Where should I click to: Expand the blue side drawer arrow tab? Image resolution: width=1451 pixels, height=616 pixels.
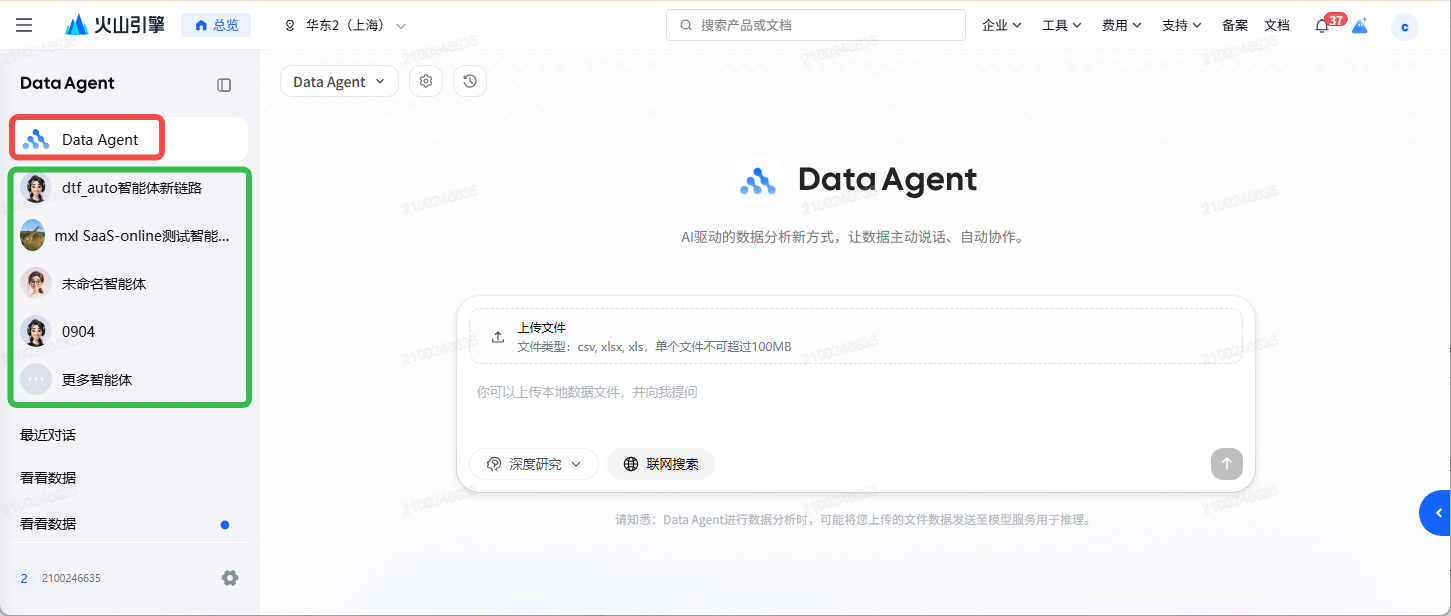coord(1436,513)
